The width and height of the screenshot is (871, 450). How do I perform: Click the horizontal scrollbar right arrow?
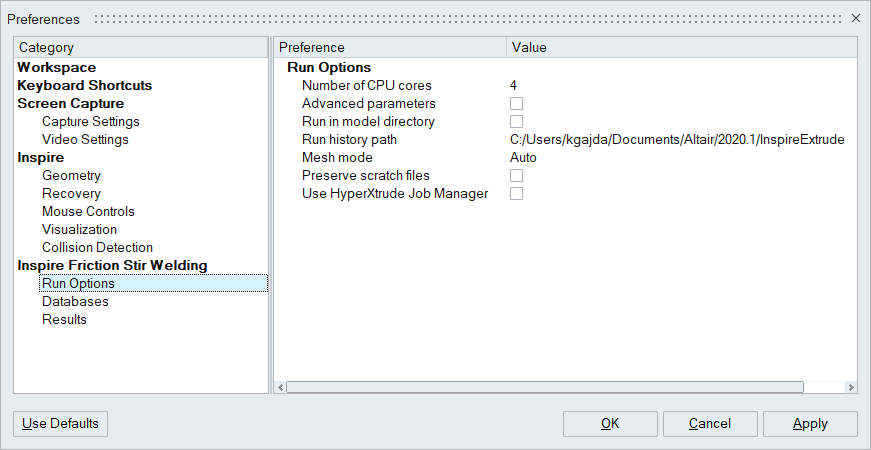(851, 387)
